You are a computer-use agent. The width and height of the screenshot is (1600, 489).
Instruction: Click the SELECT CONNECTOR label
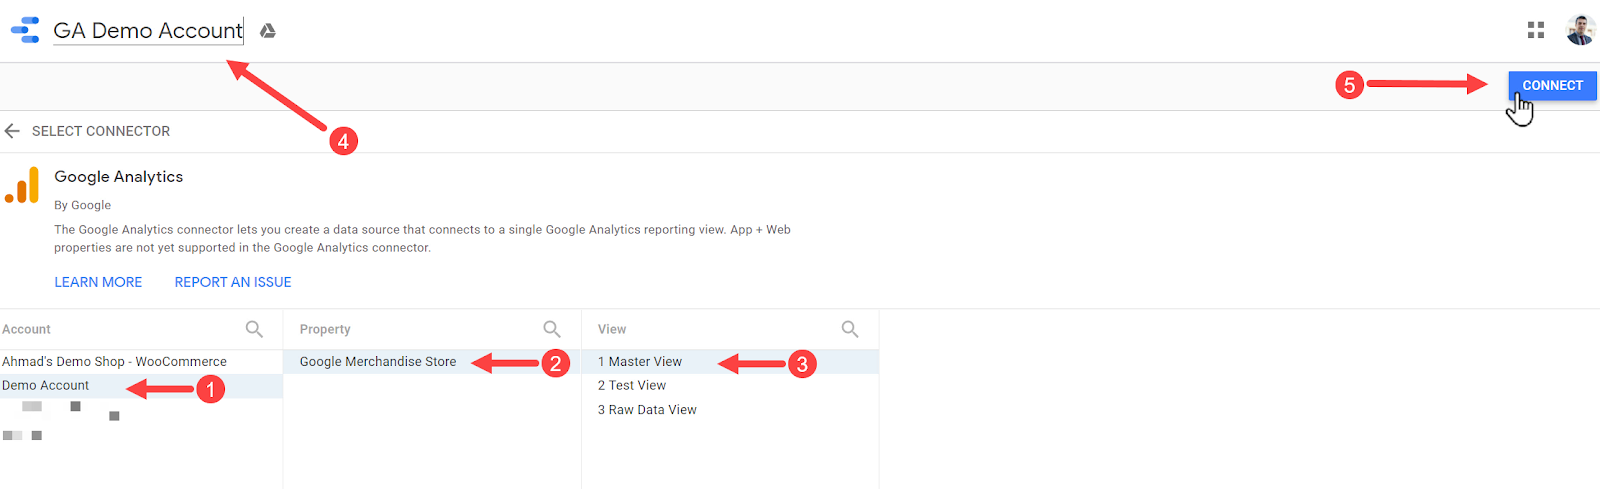coord(101,131)
